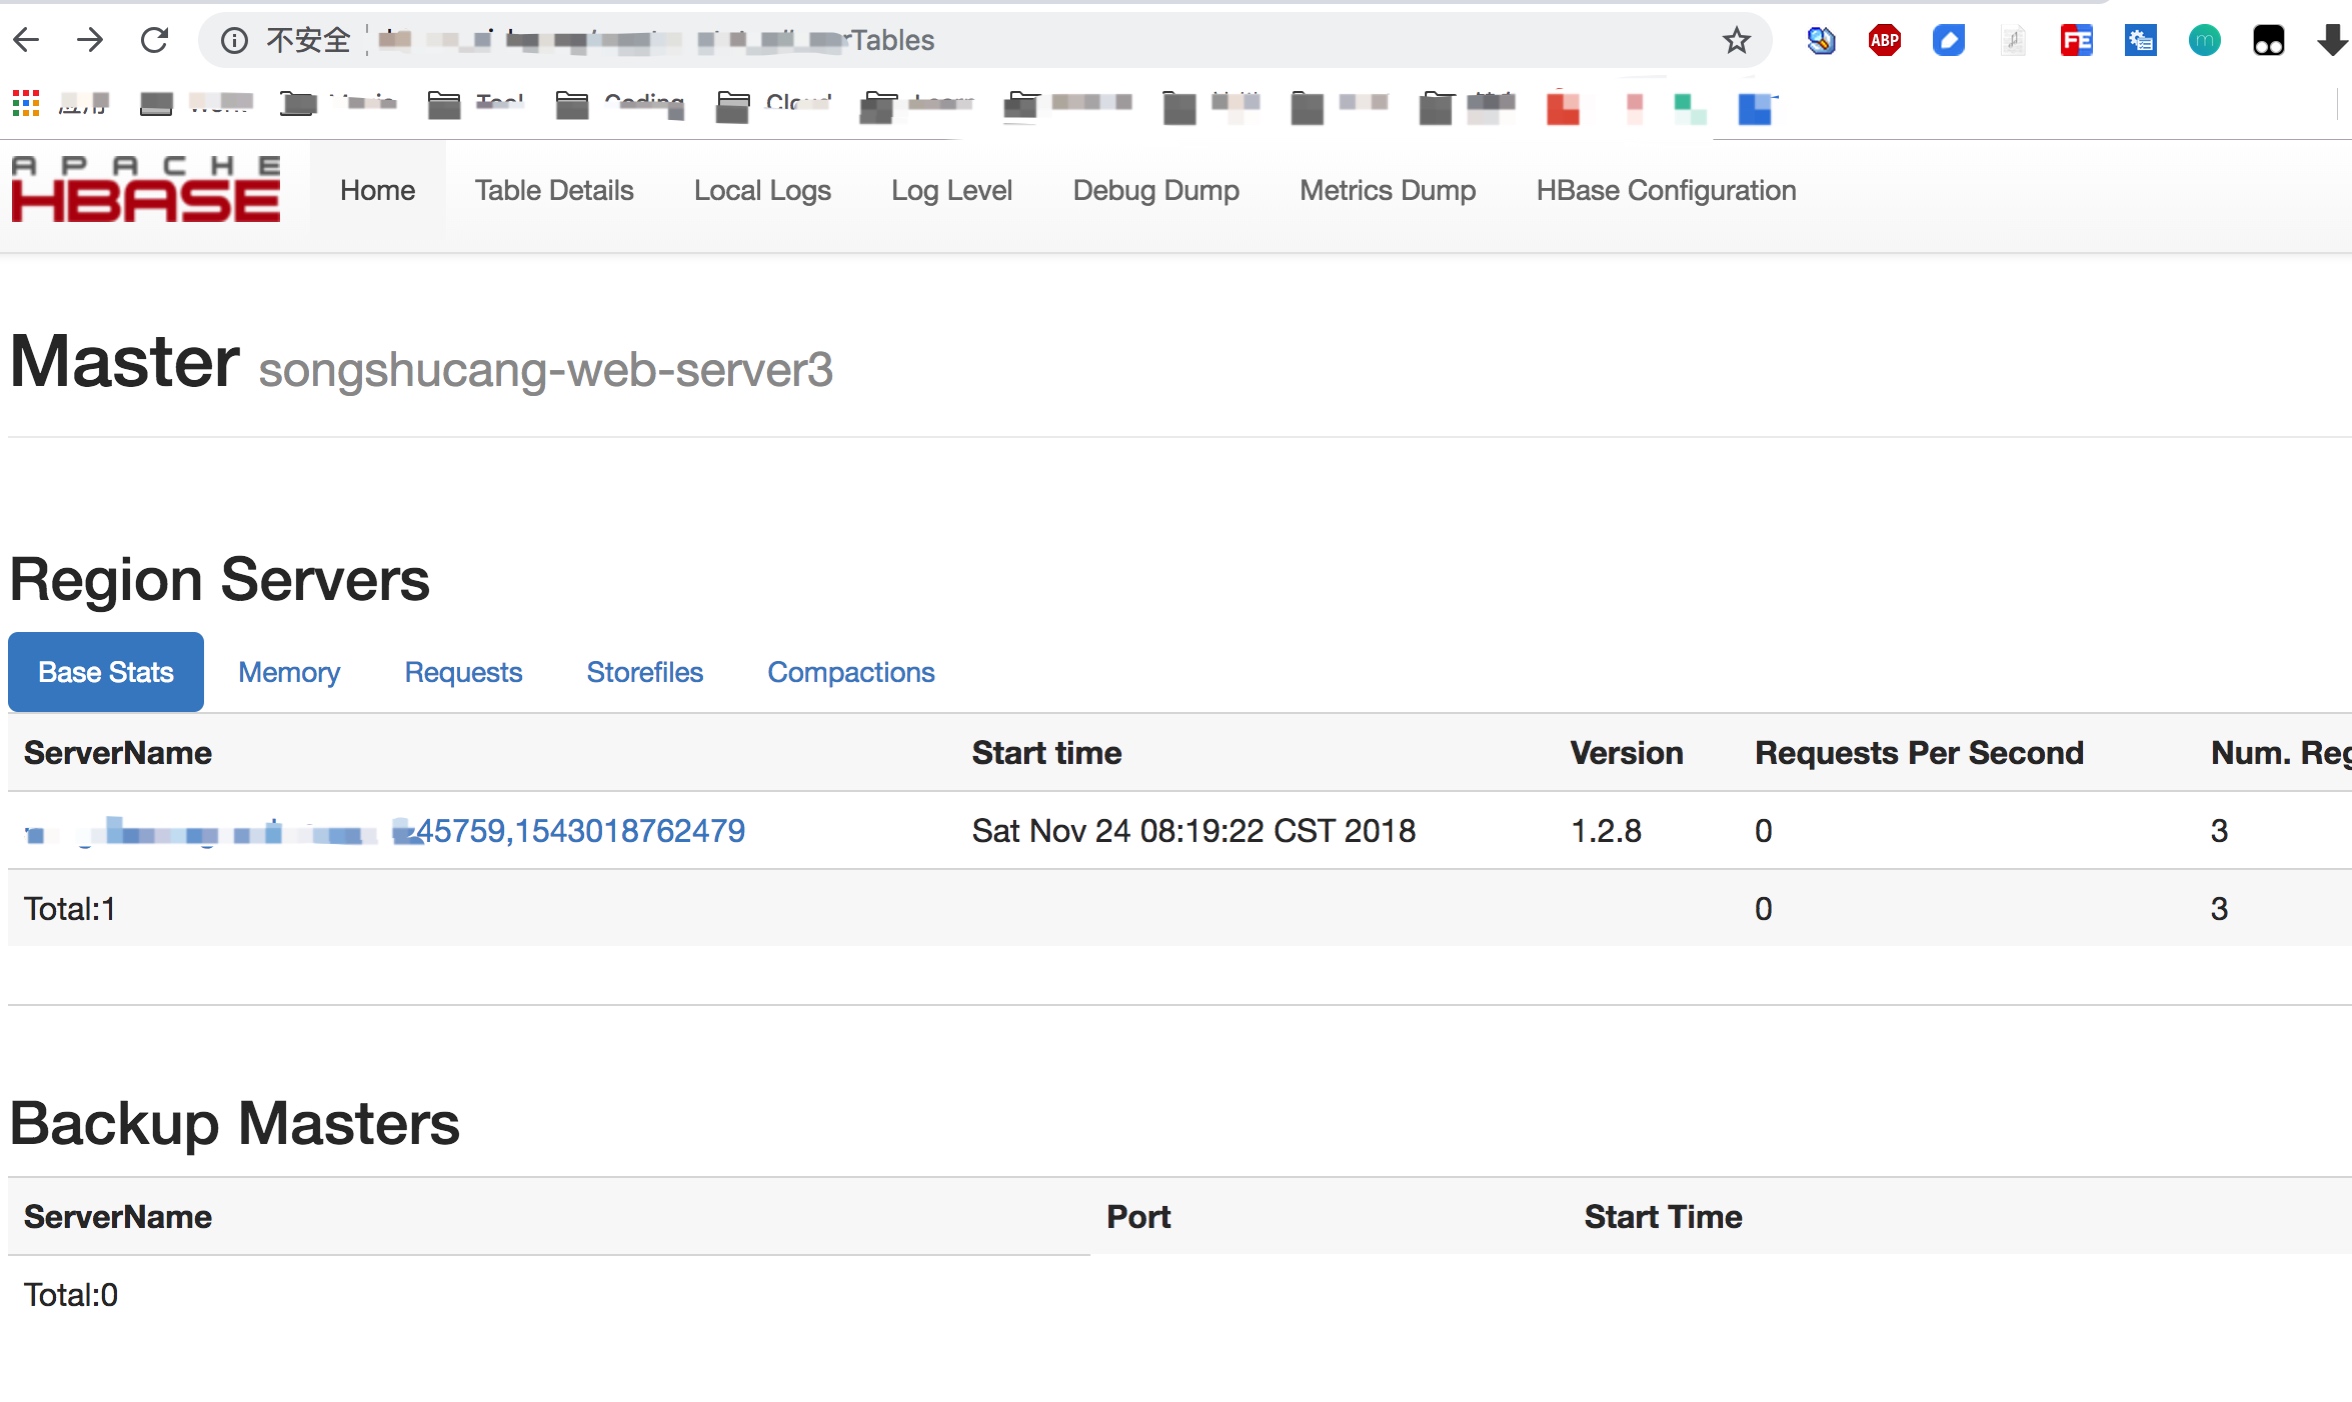Click the site info insecure icon

click(234, 40)
